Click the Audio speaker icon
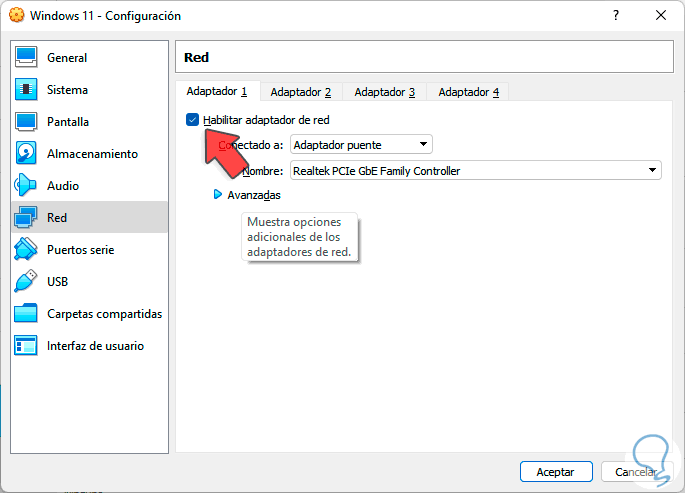Viewport: 685px width, 493px height. tap(26, 186)
